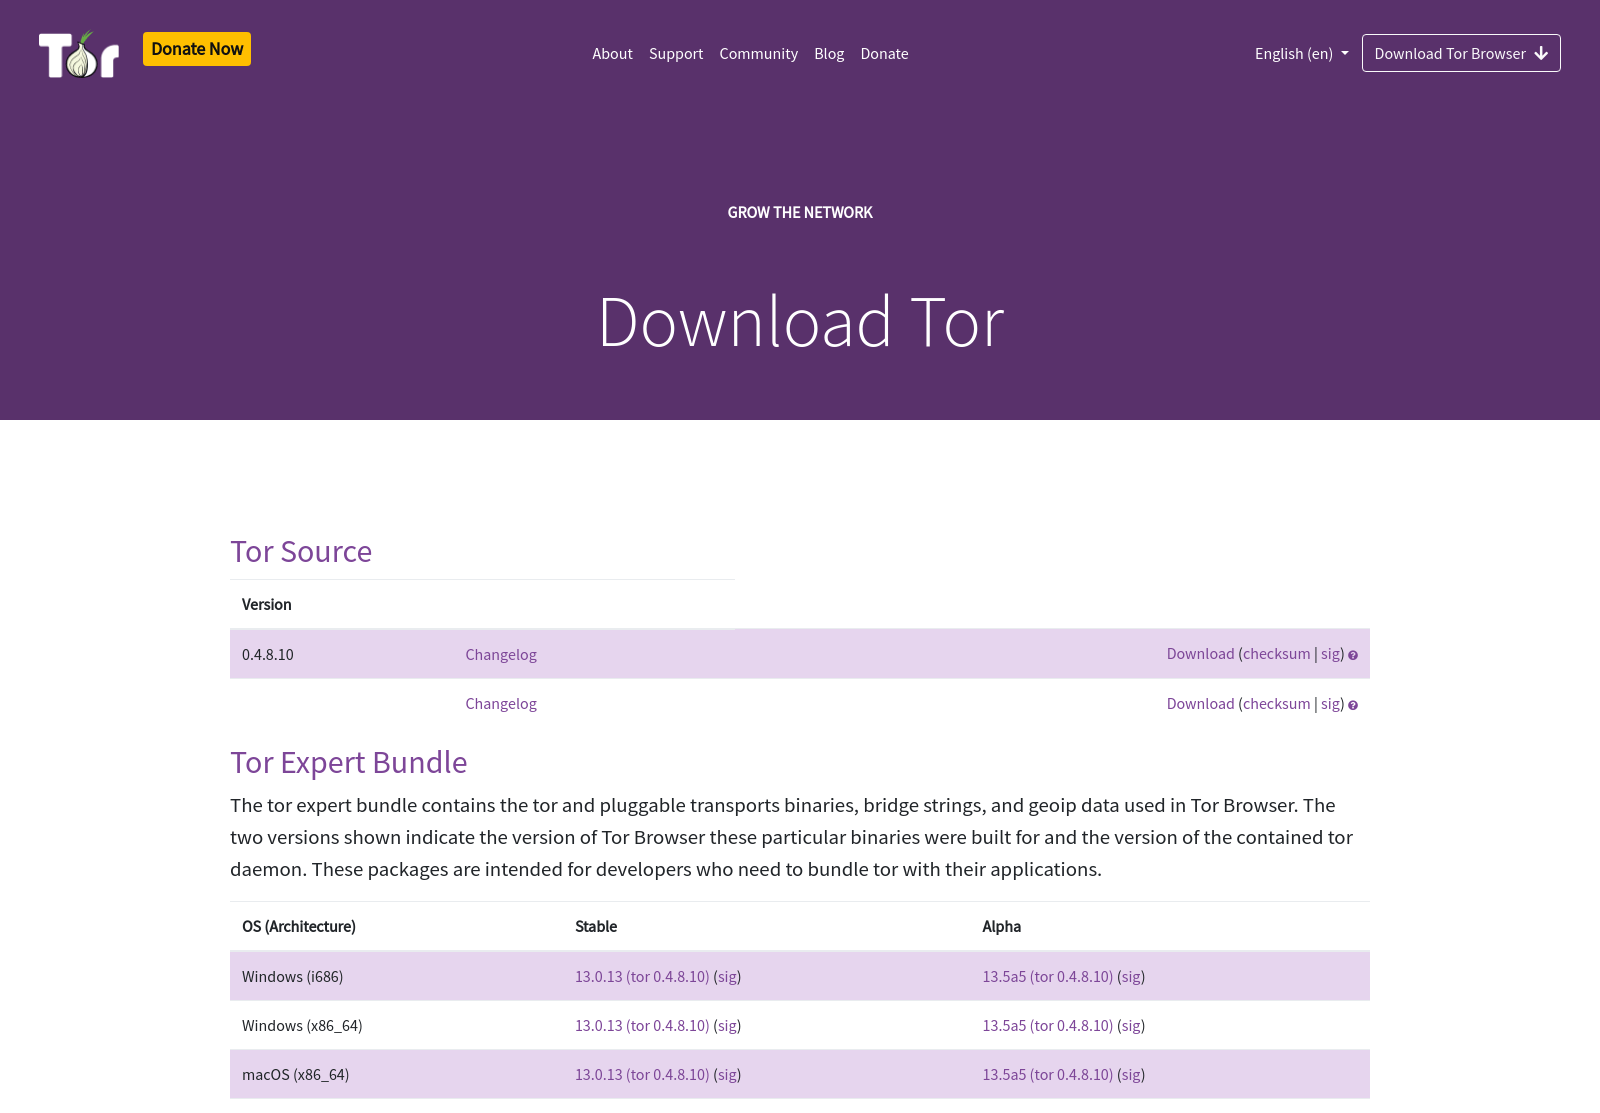
Task: Click the Stable column header
Action: 596,927
